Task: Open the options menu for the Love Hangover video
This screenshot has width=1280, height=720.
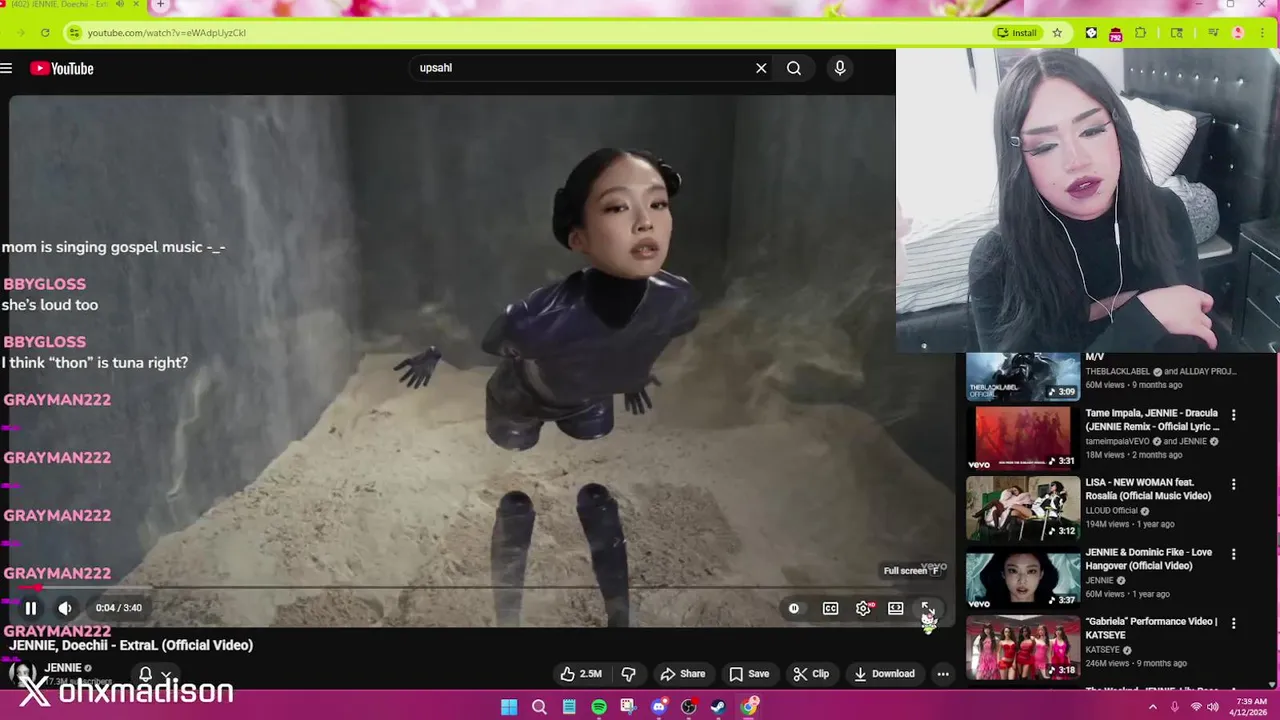Action: point(1233,554)
